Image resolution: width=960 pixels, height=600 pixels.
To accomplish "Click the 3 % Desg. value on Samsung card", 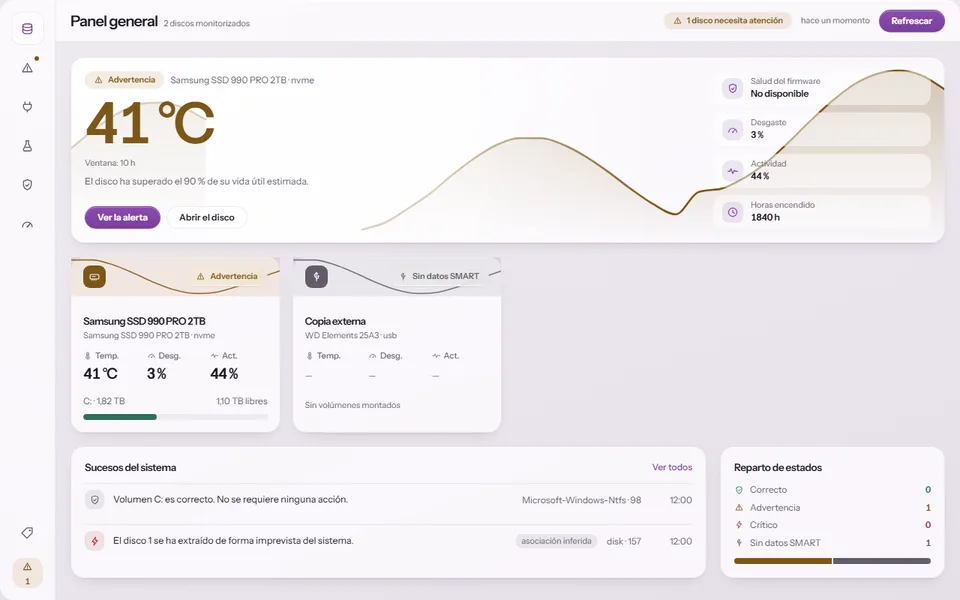I will (157, 373).
